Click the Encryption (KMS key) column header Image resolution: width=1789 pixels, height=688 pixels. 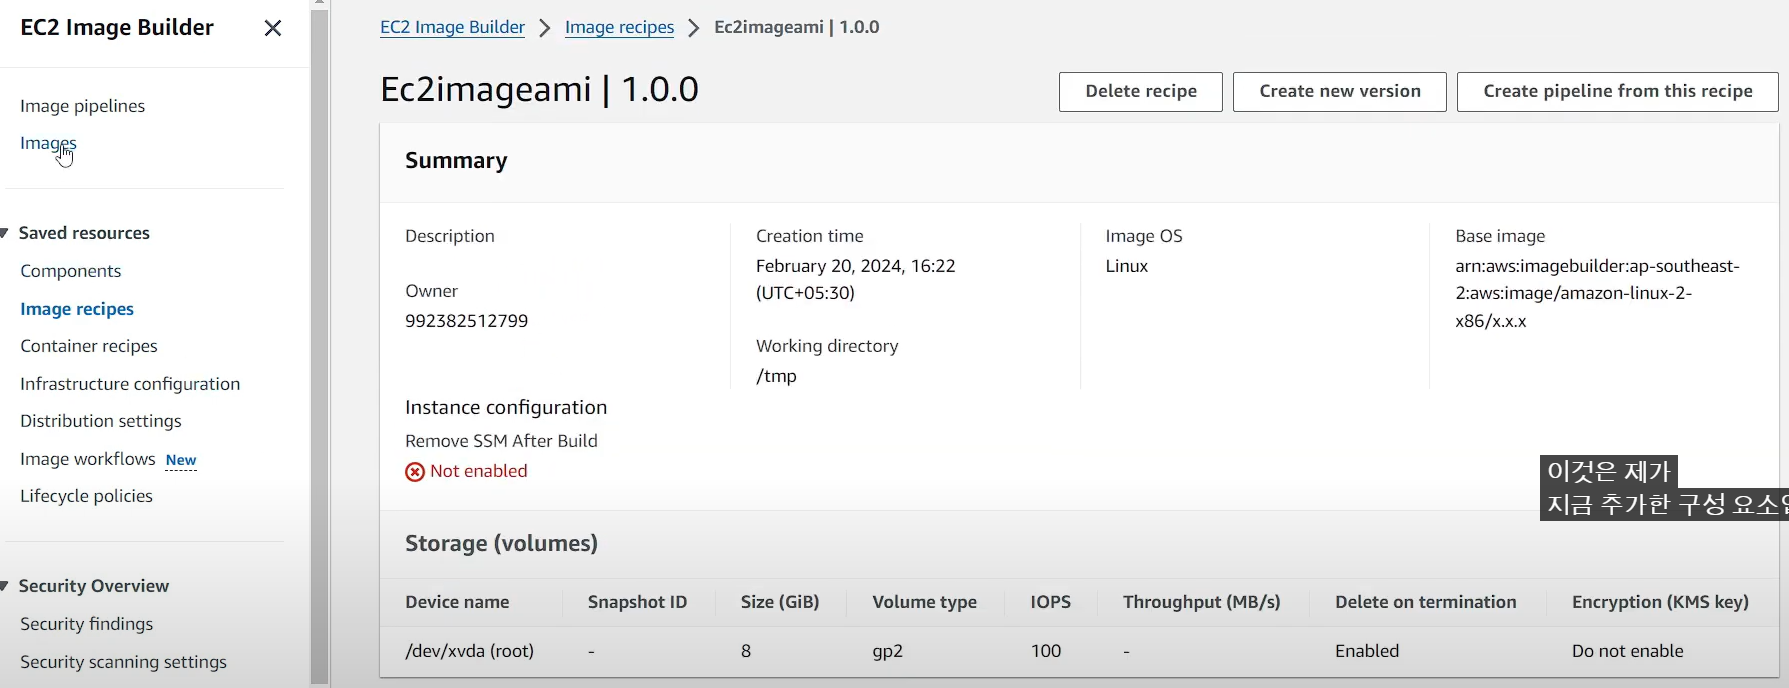[1660, 602]
